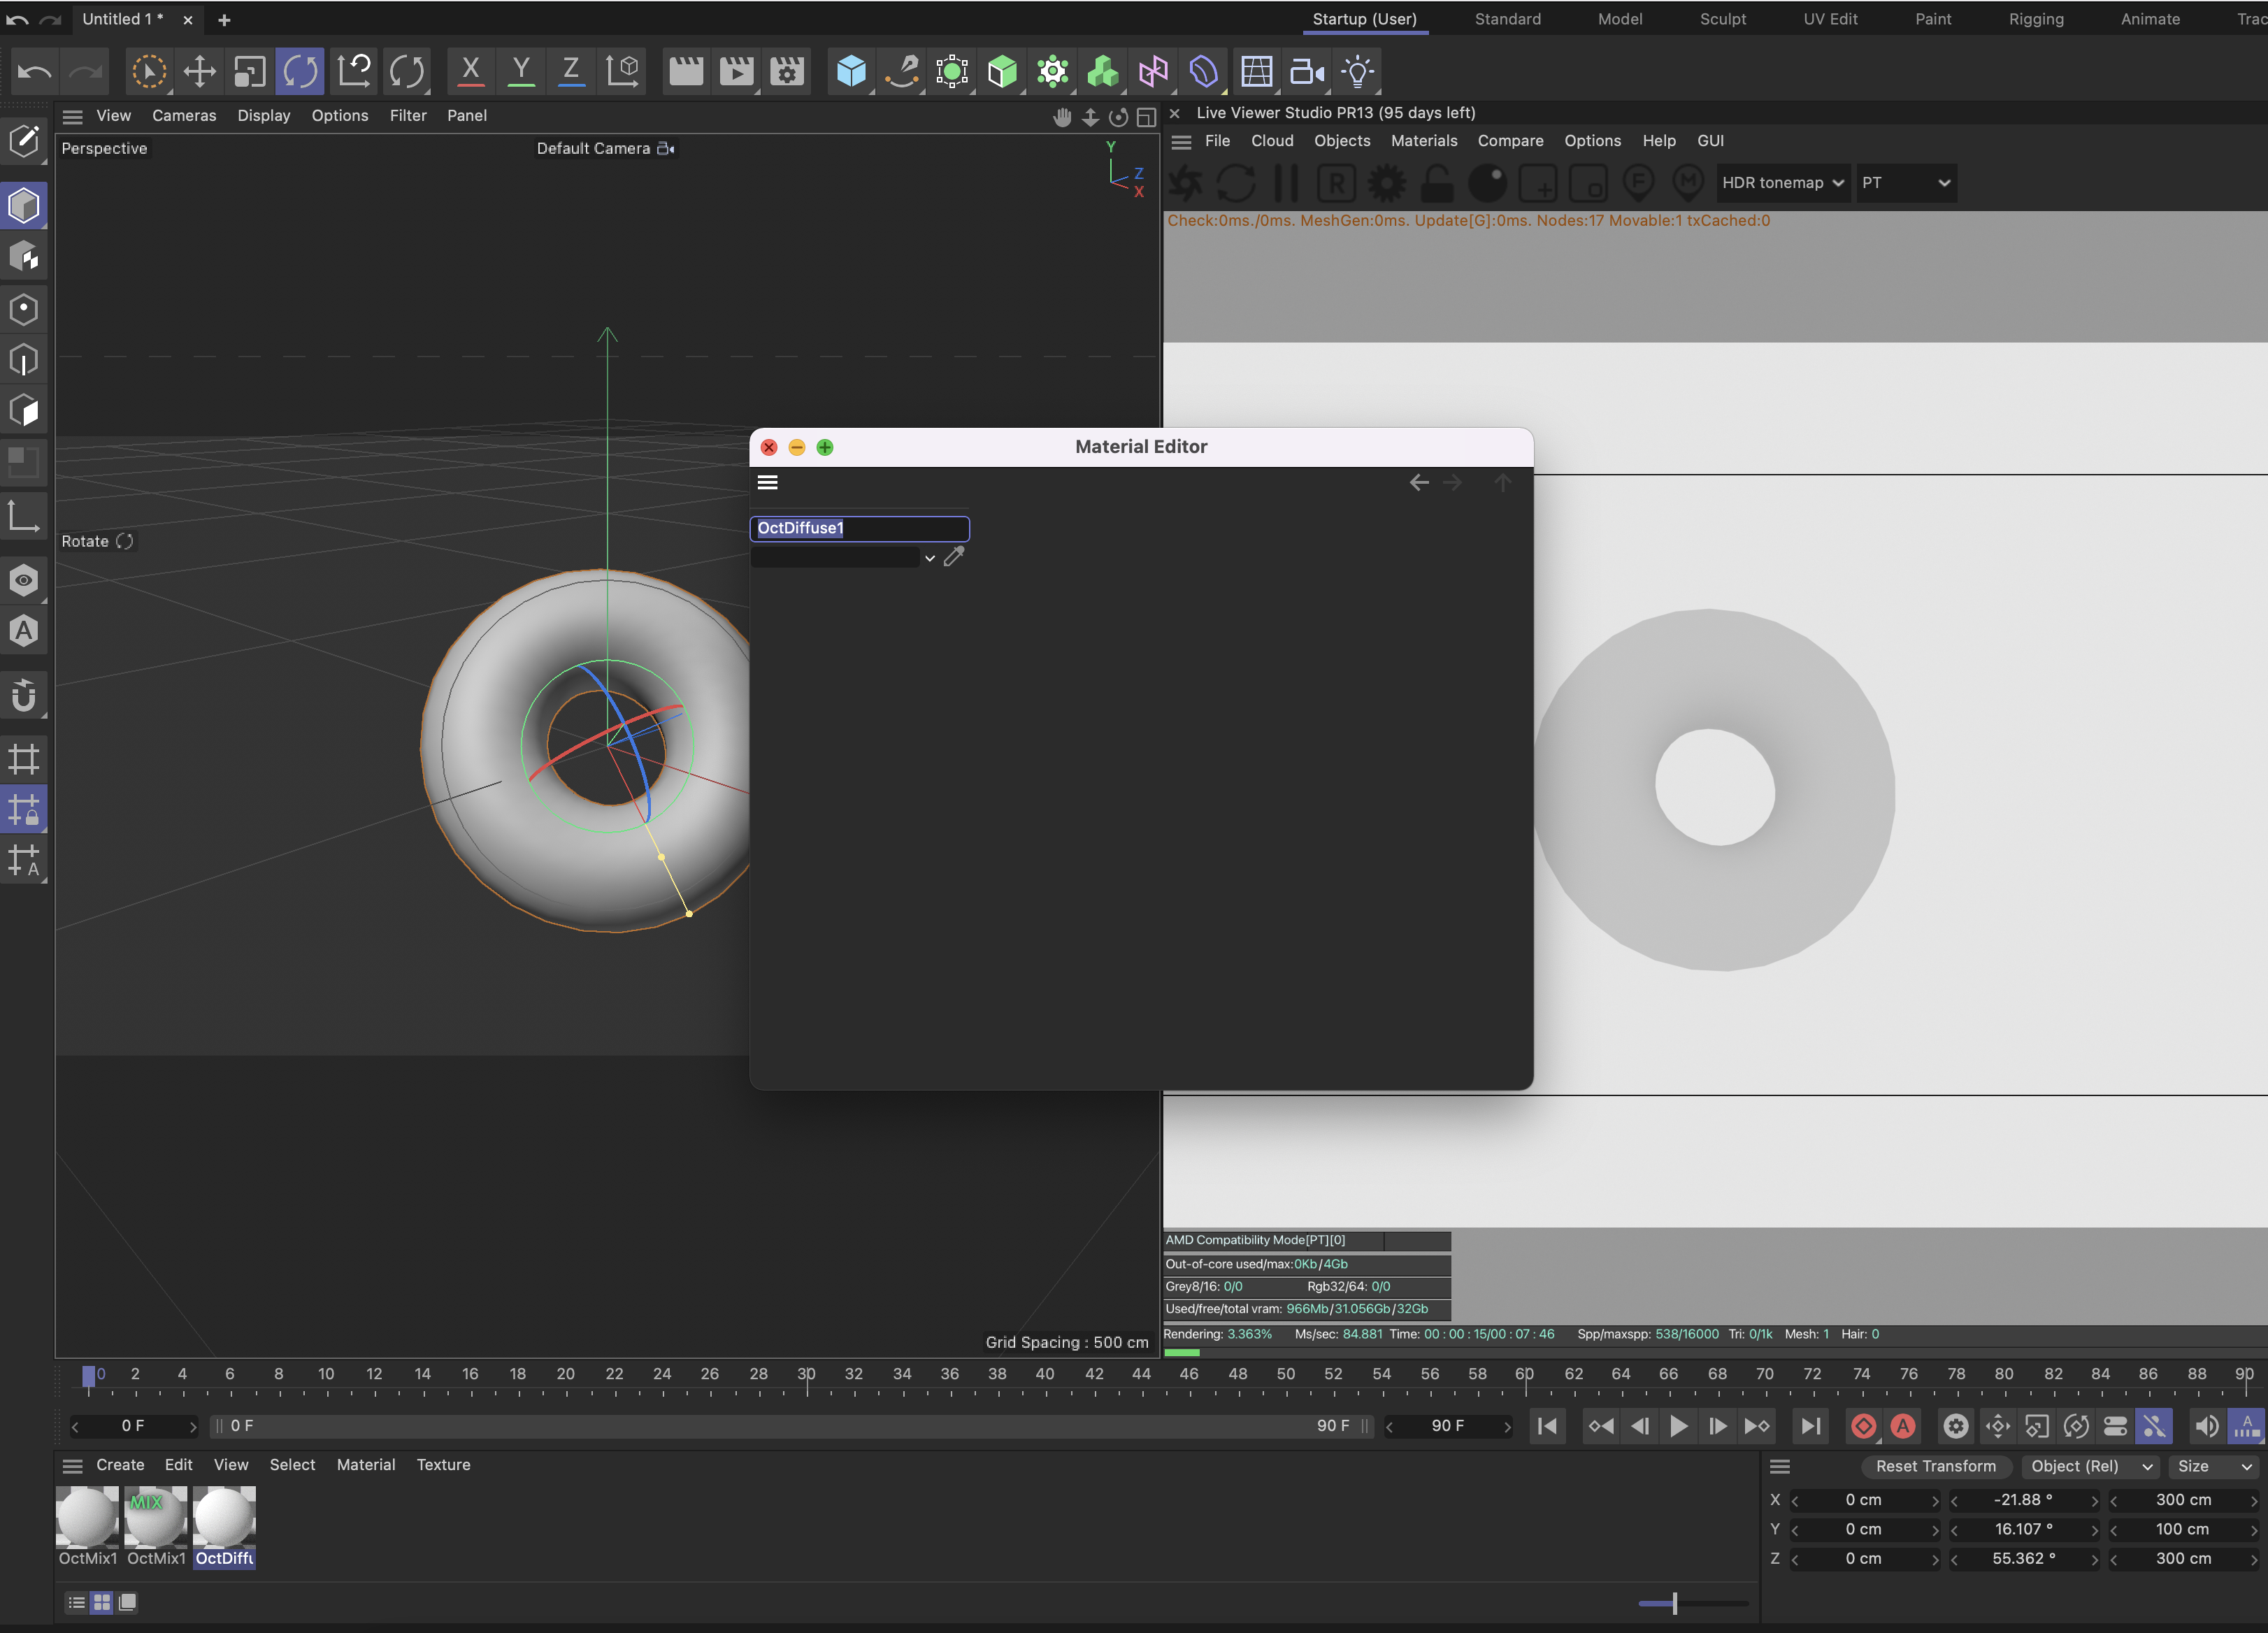Screen dimensions: 2268x1633
Task: Select the Move tool in top toolbar
Action: 200,71
